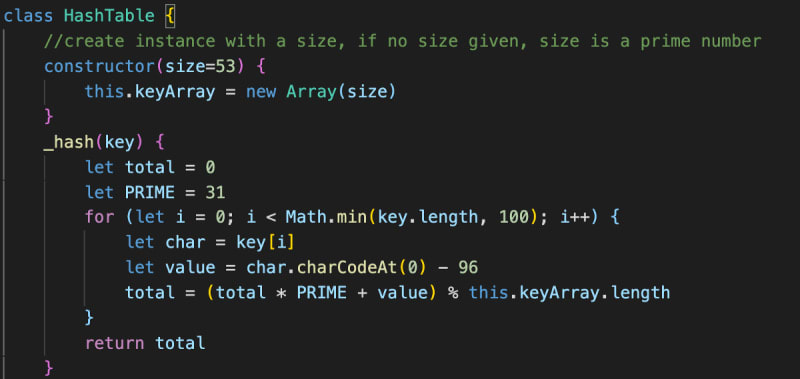This screenshot has height=379, width=800.
Task: Click key[i] index expression
Action: click(265, 242)
